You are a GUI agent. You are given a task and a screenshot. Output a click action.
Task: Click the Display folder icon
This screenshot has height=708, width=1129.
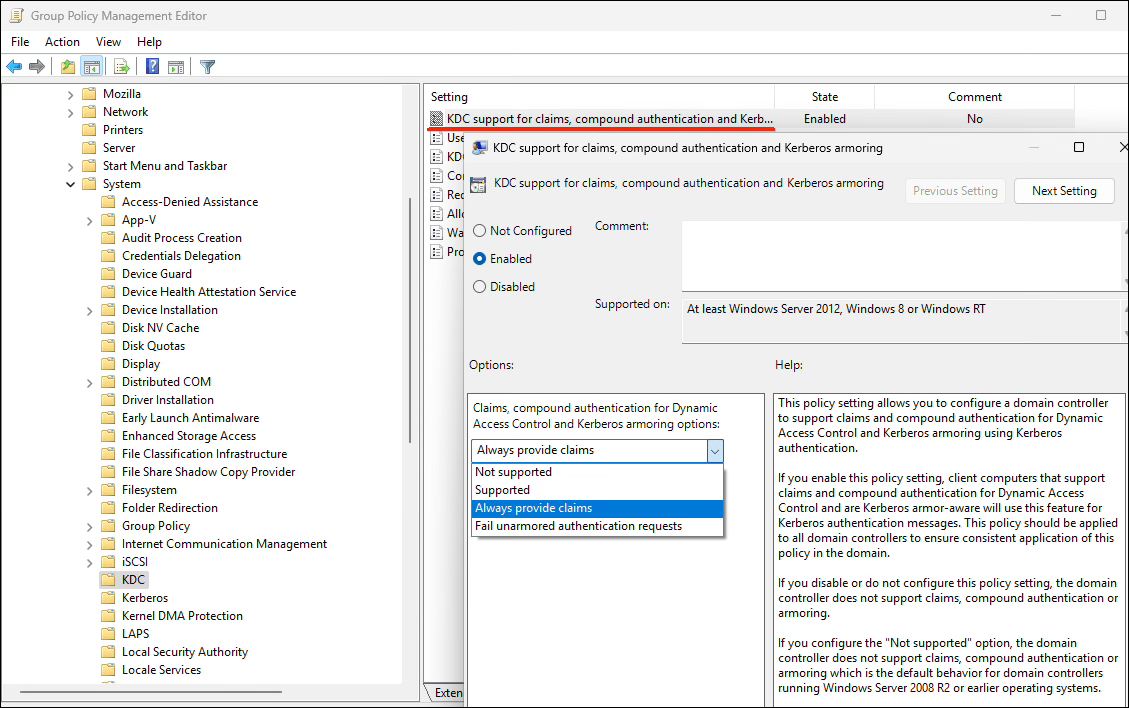(x=108, y=364)
